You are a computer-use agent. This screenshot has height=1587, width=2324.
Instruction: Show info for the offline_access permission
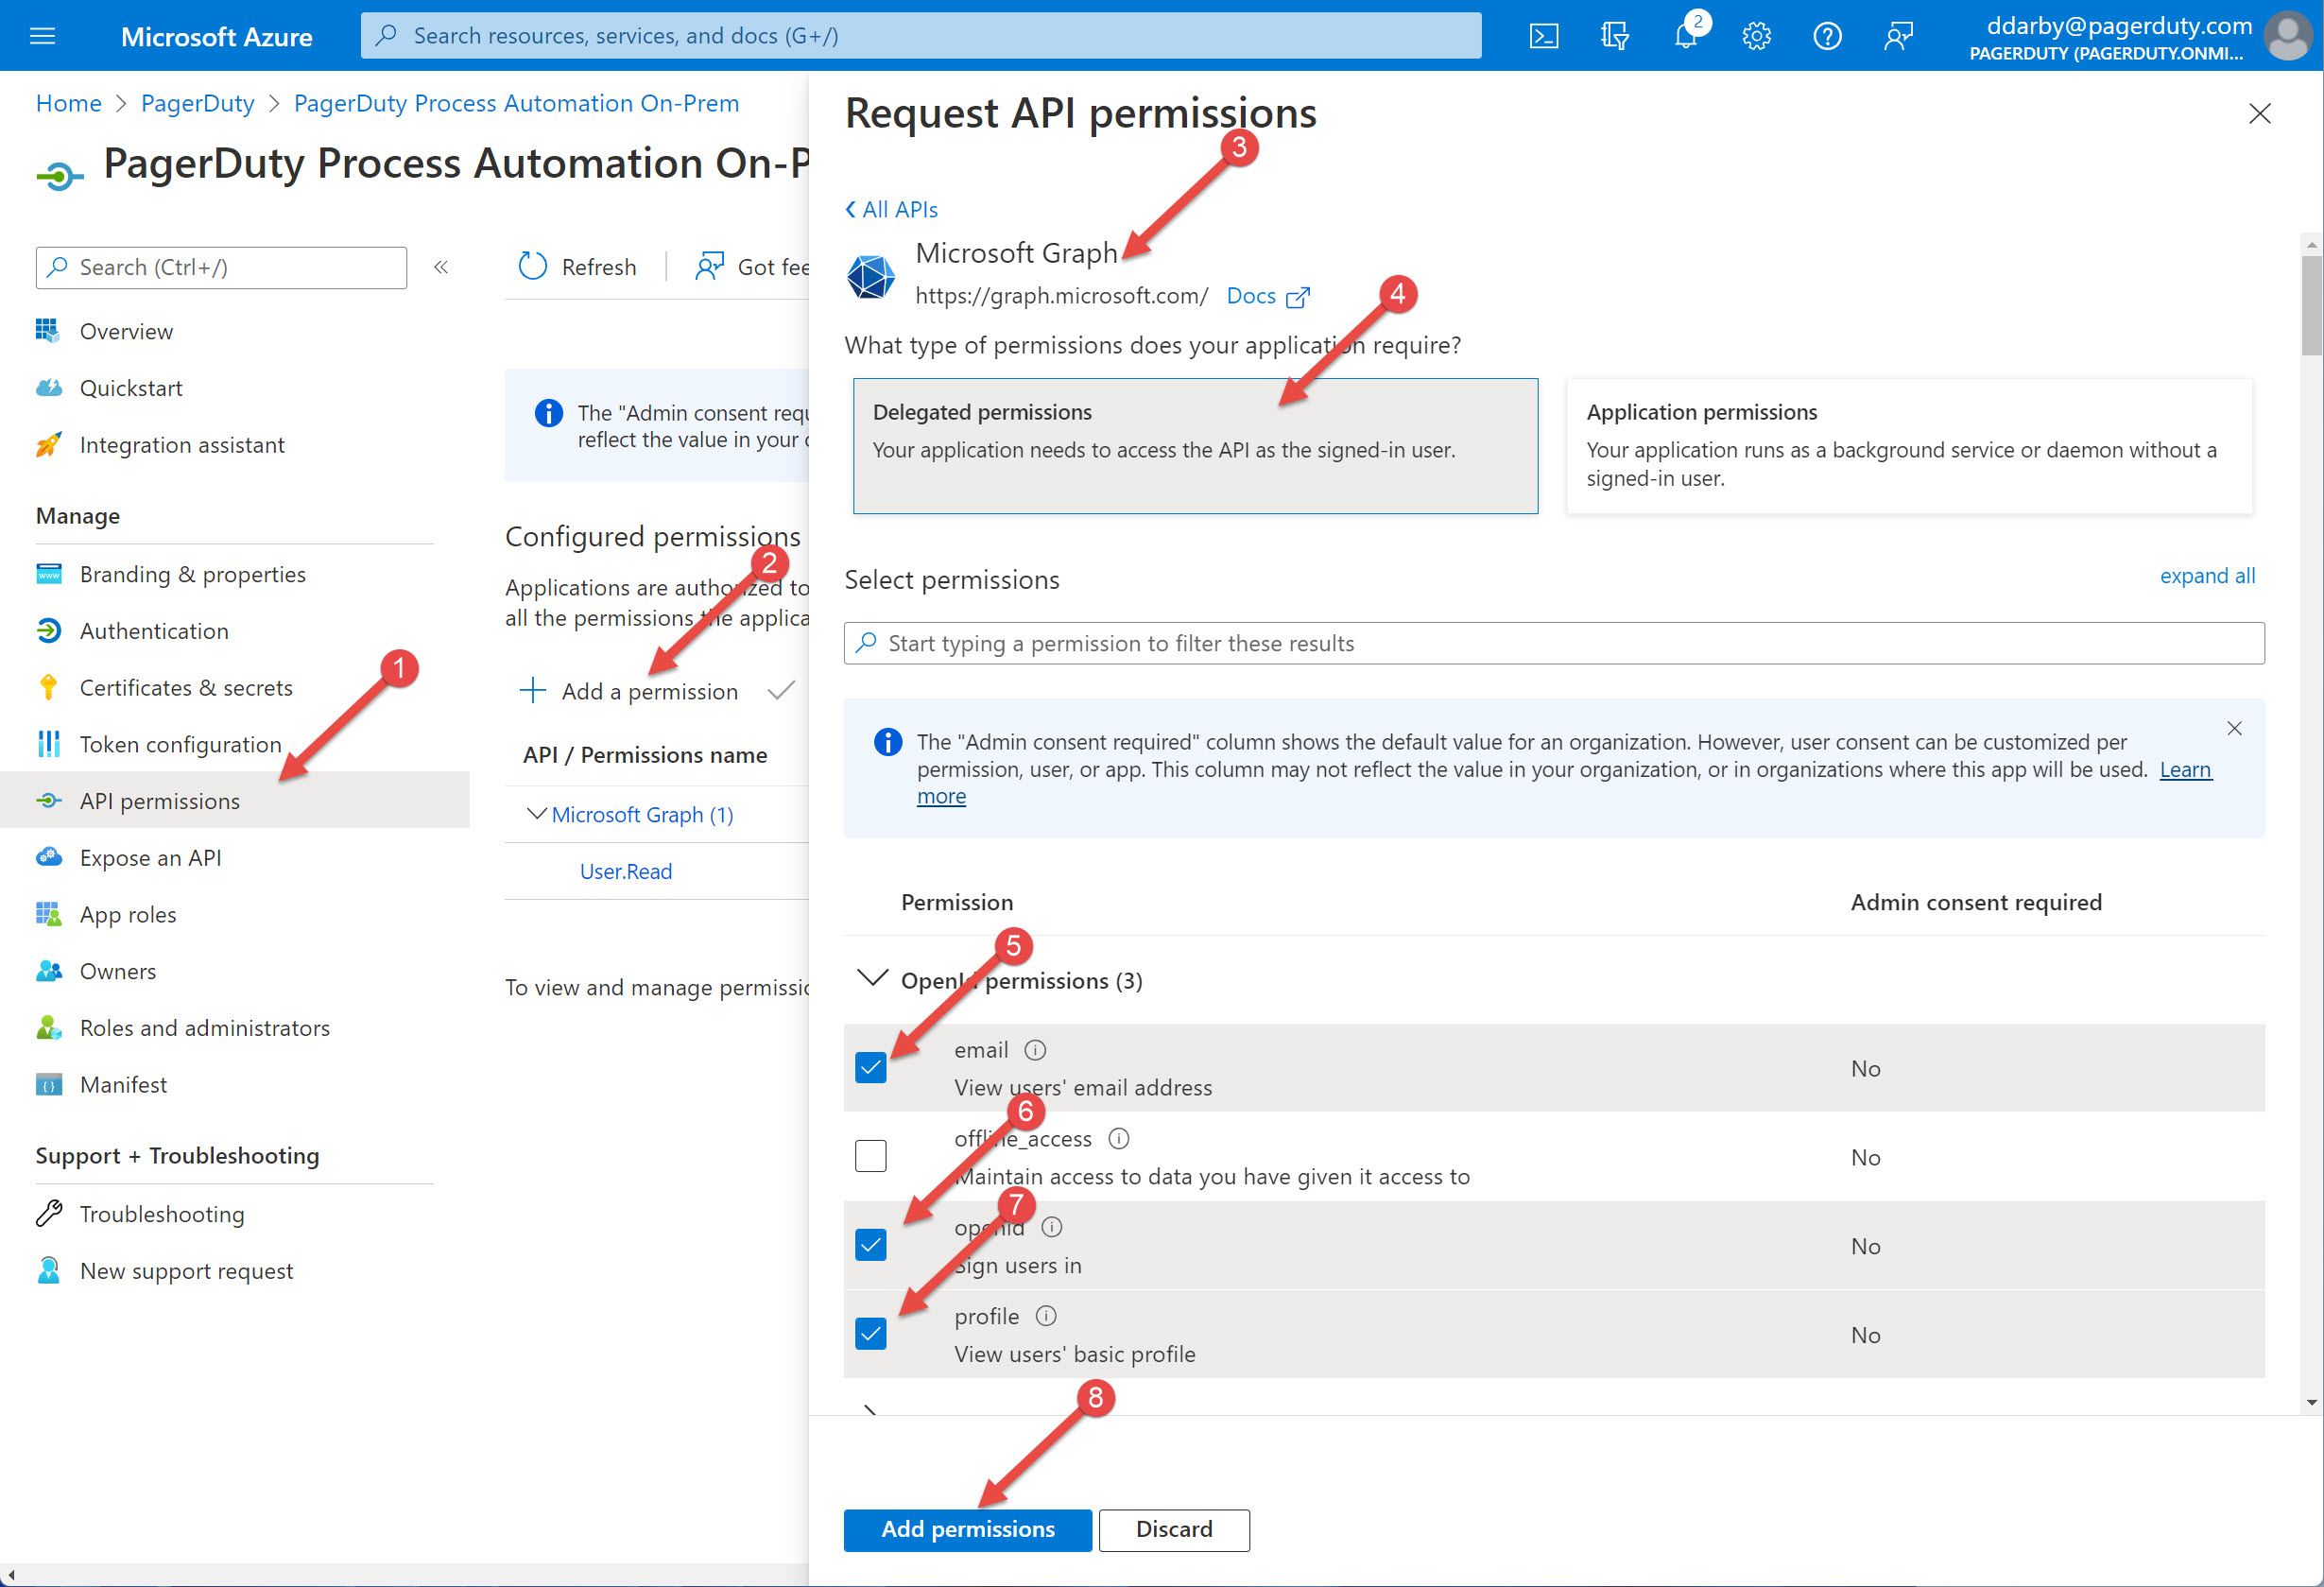pyautogui.click(x=1119, y=1138)
